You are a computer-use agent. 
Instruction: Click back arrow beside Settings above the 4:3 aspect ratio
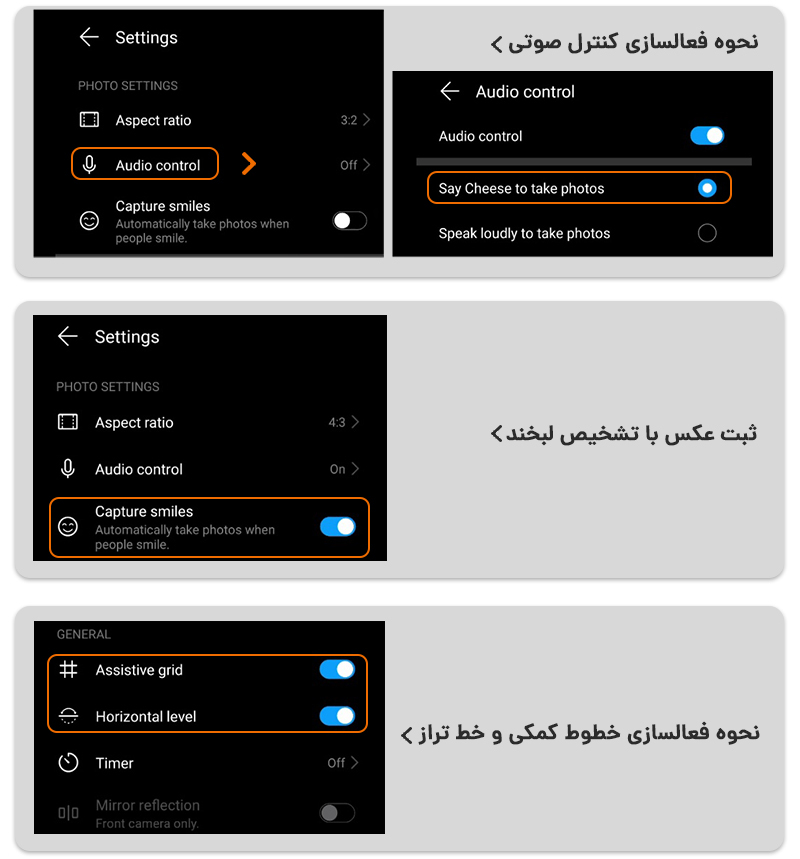[68, 336]
